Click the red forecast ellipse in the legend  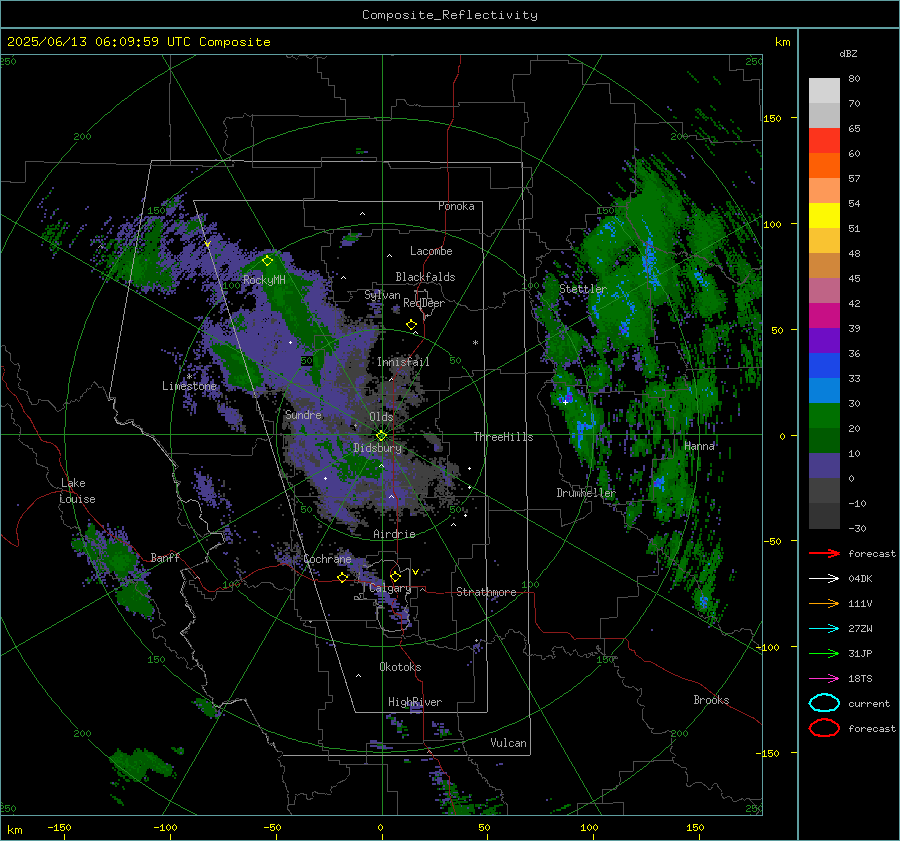tap(824, 728)
